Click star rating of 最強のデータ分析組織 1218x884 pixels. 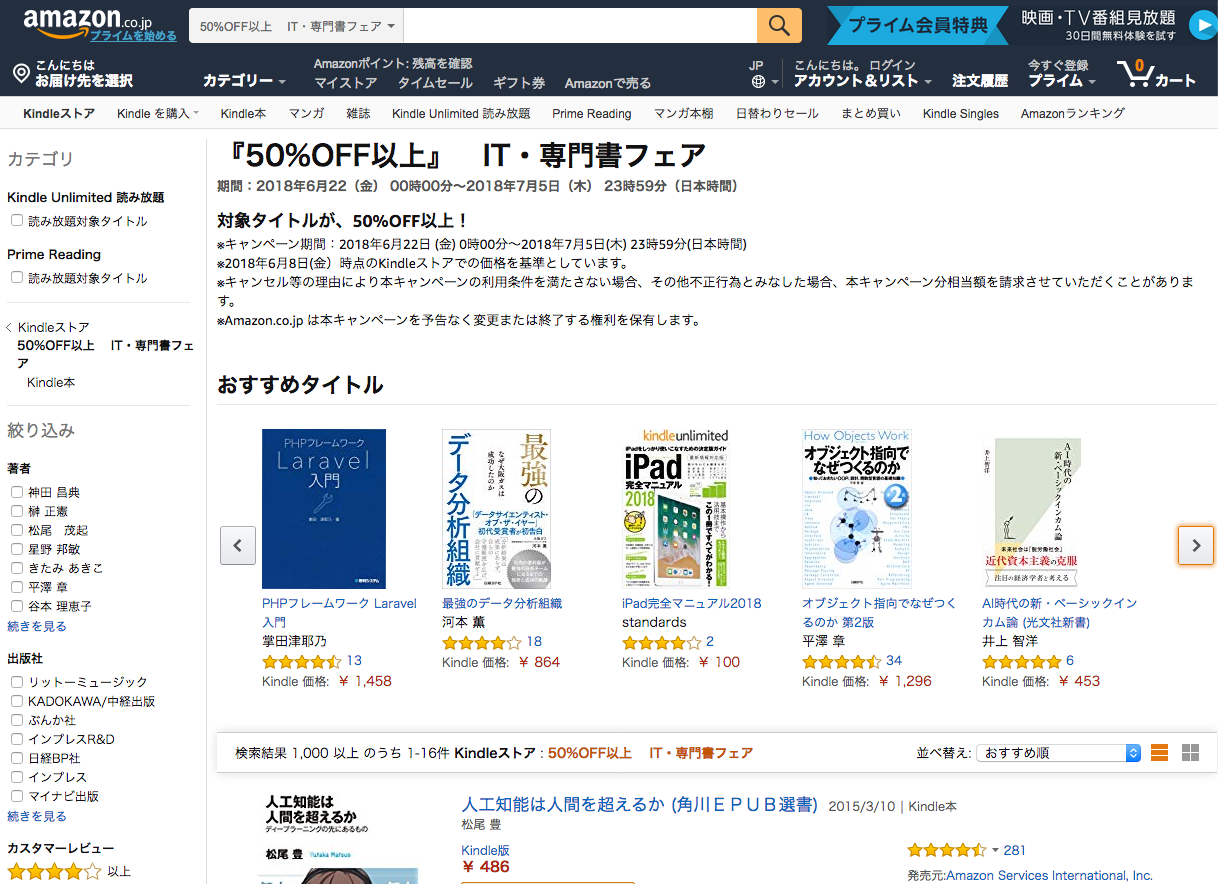tap(481, 643)
